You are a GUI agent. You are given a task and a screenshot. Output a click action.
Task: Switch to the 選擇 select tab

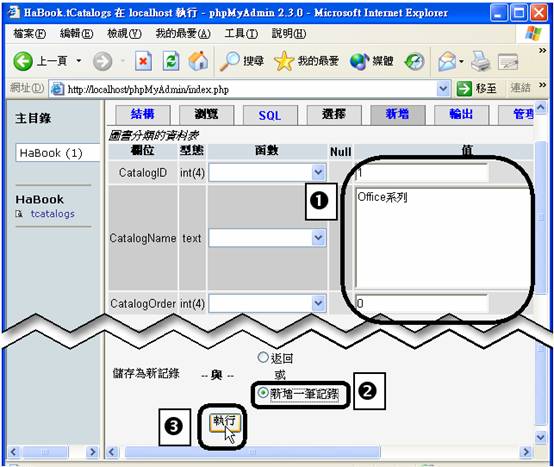coord(334,115)
